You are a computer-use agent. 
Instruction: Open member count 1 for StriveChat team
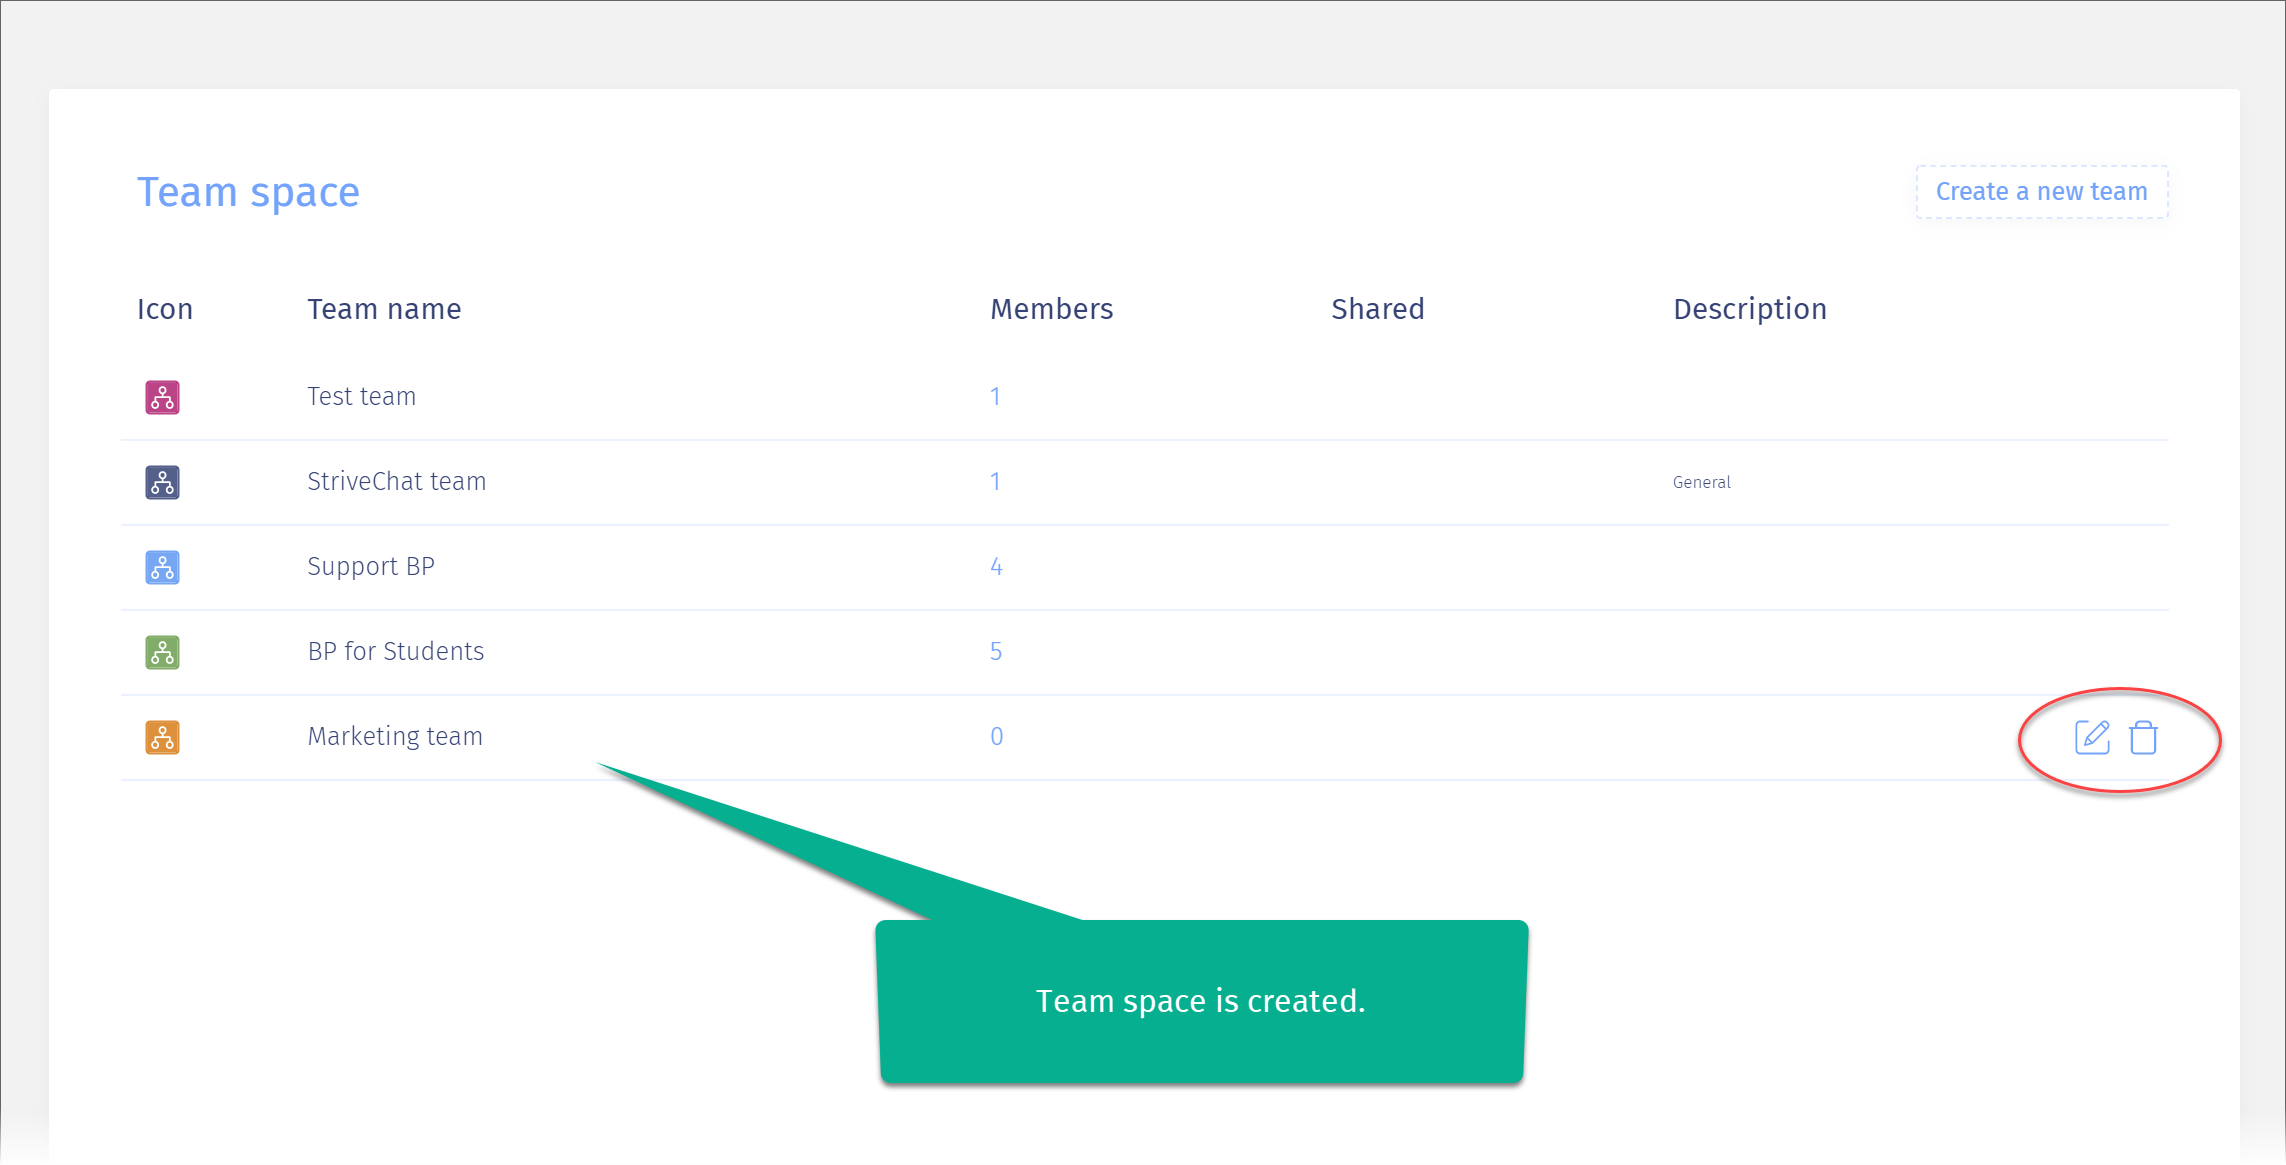point(995,481)
